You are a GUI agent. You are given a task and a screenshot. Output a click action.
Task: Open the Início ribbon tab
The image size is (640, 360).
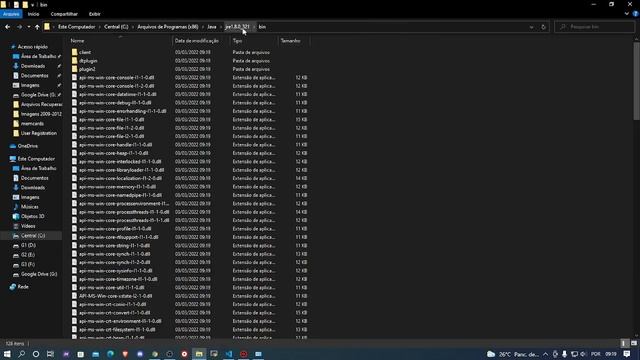coord(33,14)
